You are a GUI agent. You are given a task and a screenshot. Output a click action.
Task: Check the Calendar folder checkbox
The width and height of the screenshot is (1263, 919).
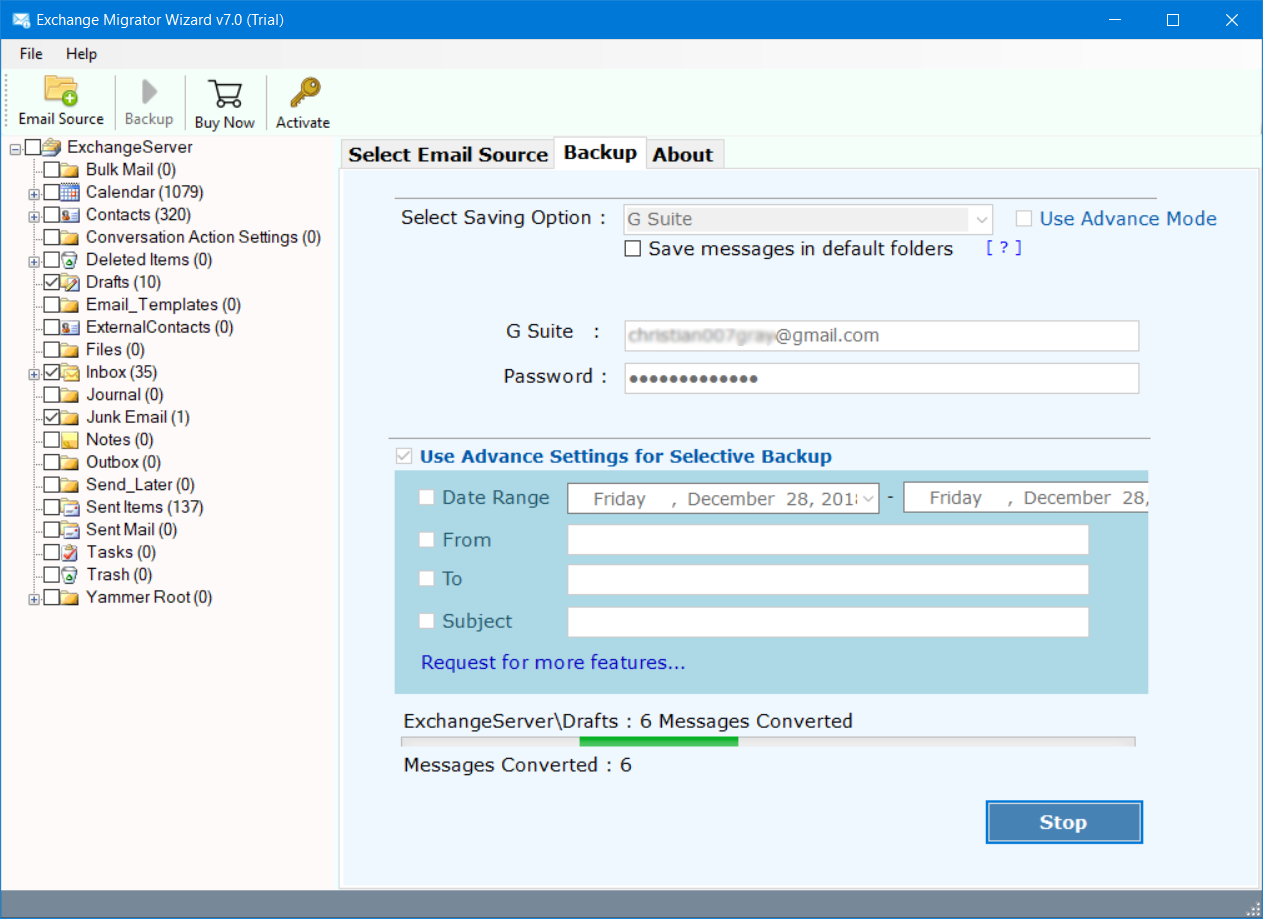[x=51, y=192]
